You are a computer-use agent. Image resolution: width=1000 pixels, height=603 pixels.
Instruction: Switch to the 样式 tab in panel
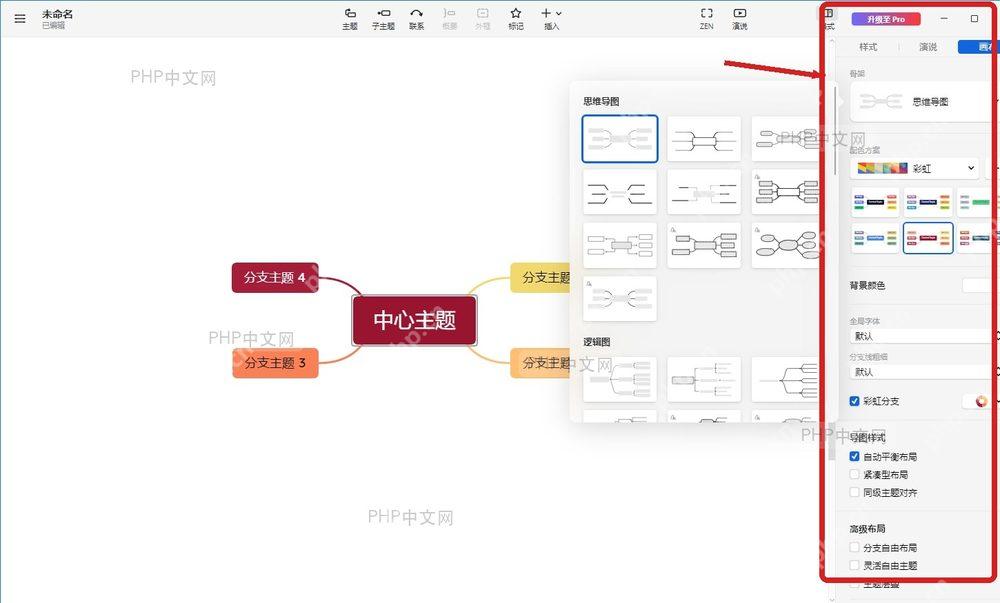868,47
